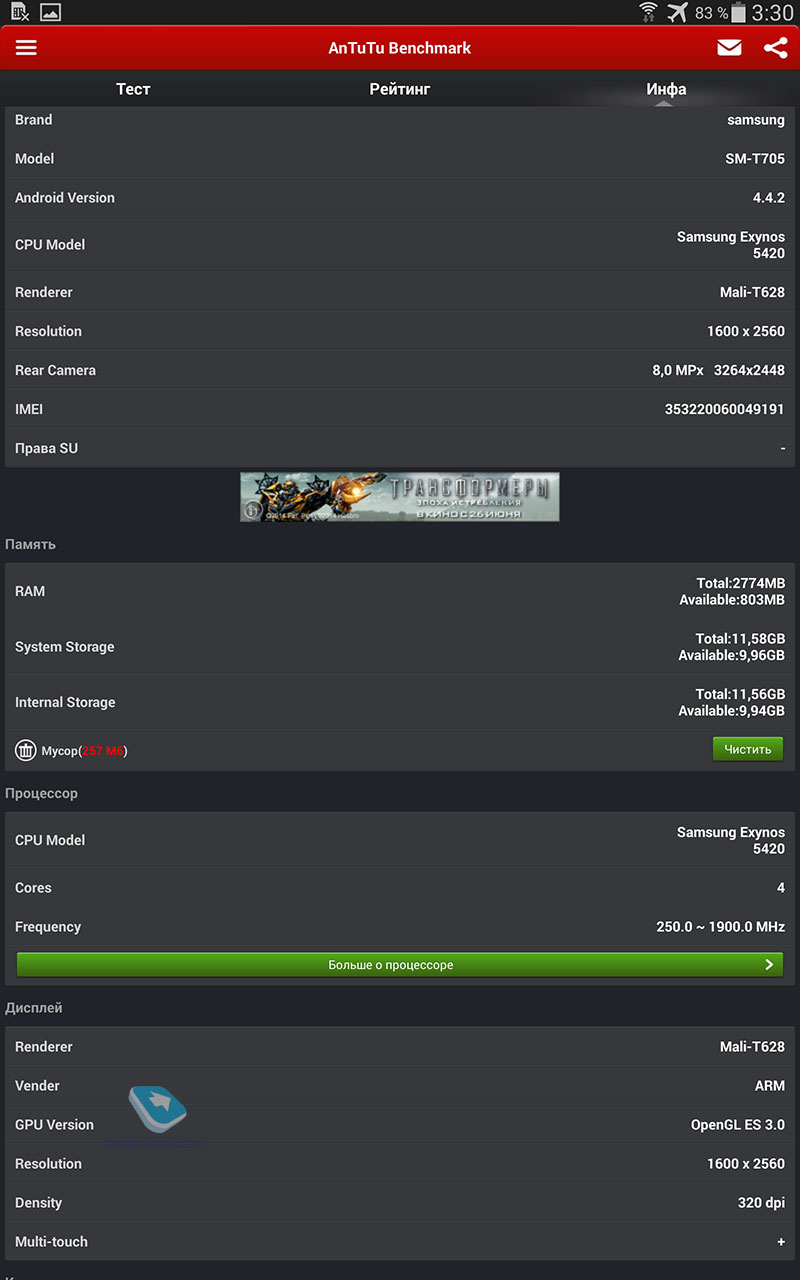The image size is (800, 1280).
Task: Tap the Multi-touch row
Action: (x=400, y=1241)
